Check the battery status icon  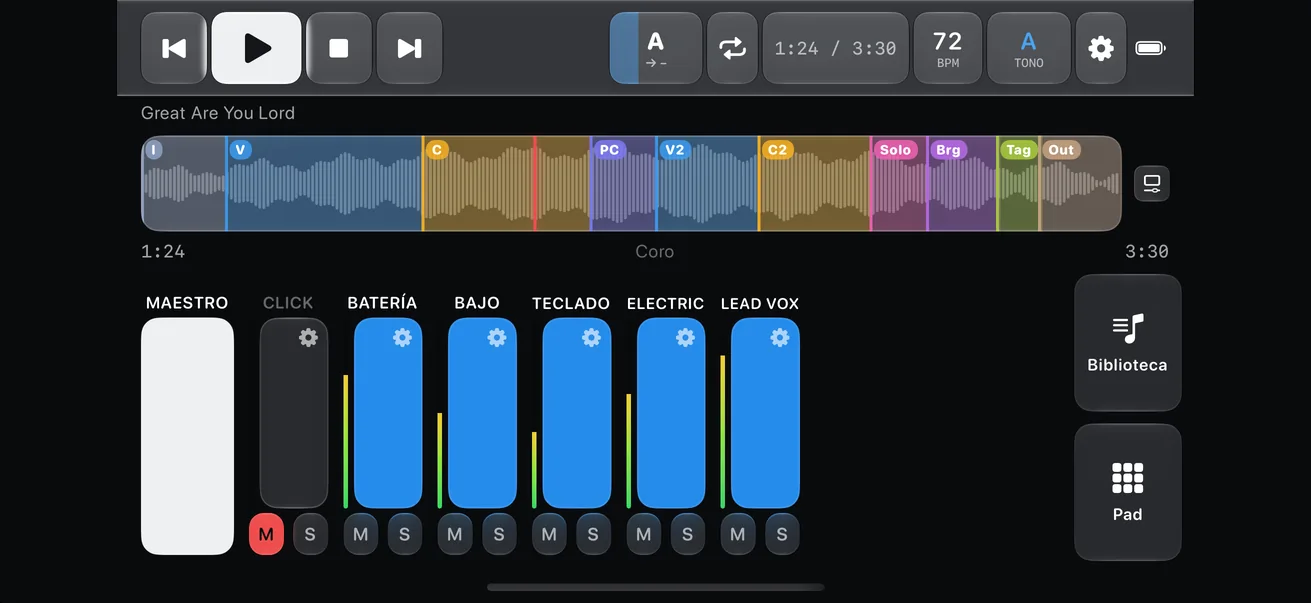1150,48
